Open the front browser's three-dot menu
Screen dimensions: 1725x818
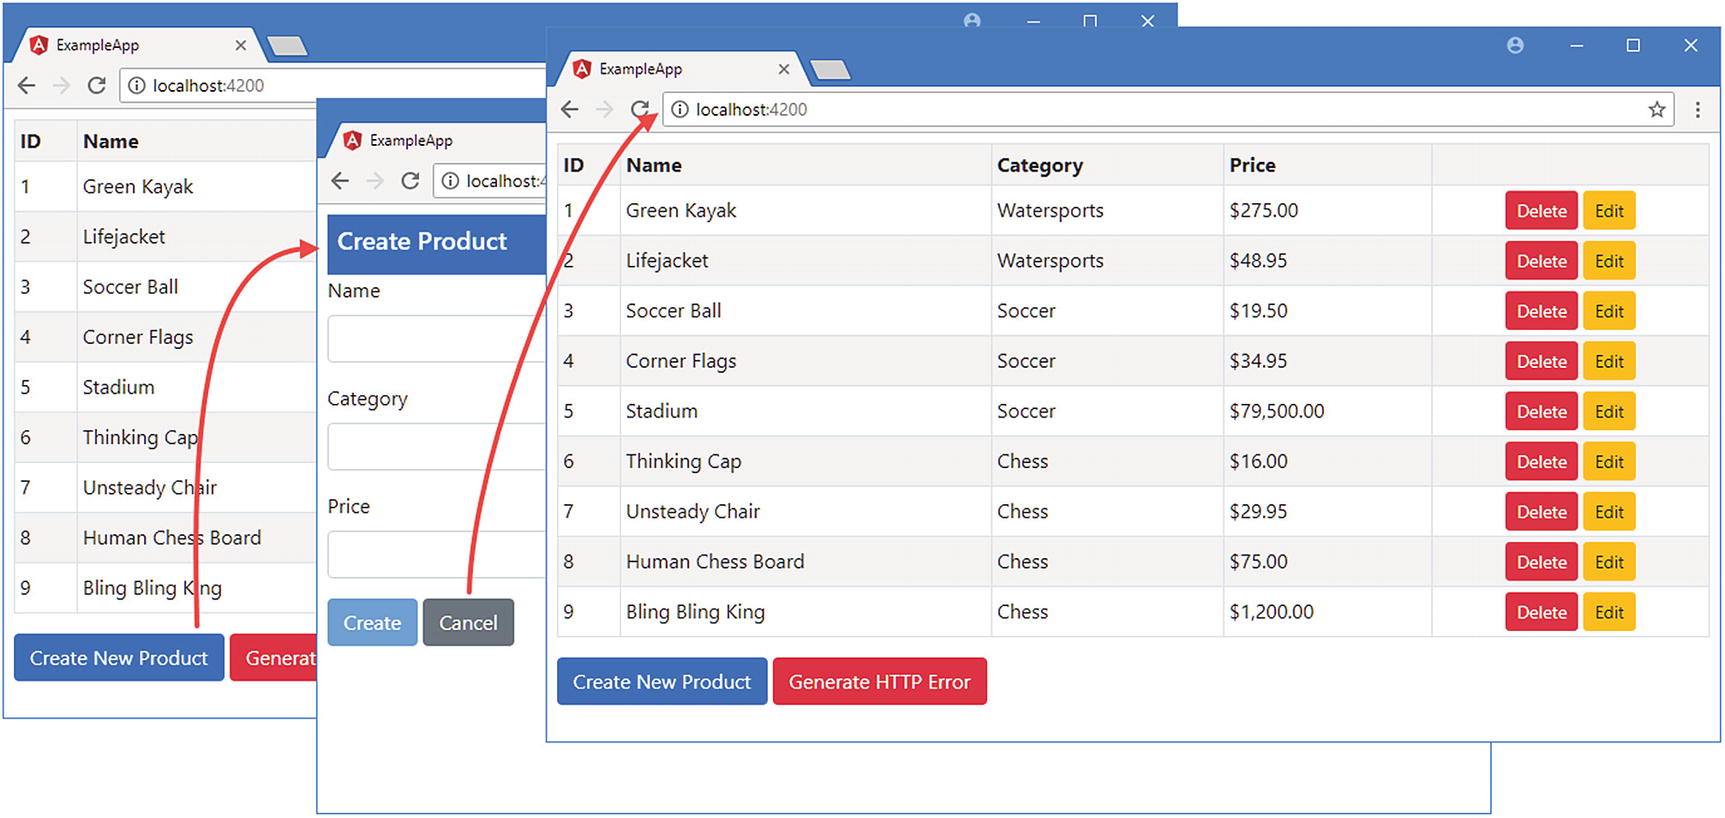(x=1697, y=110)
